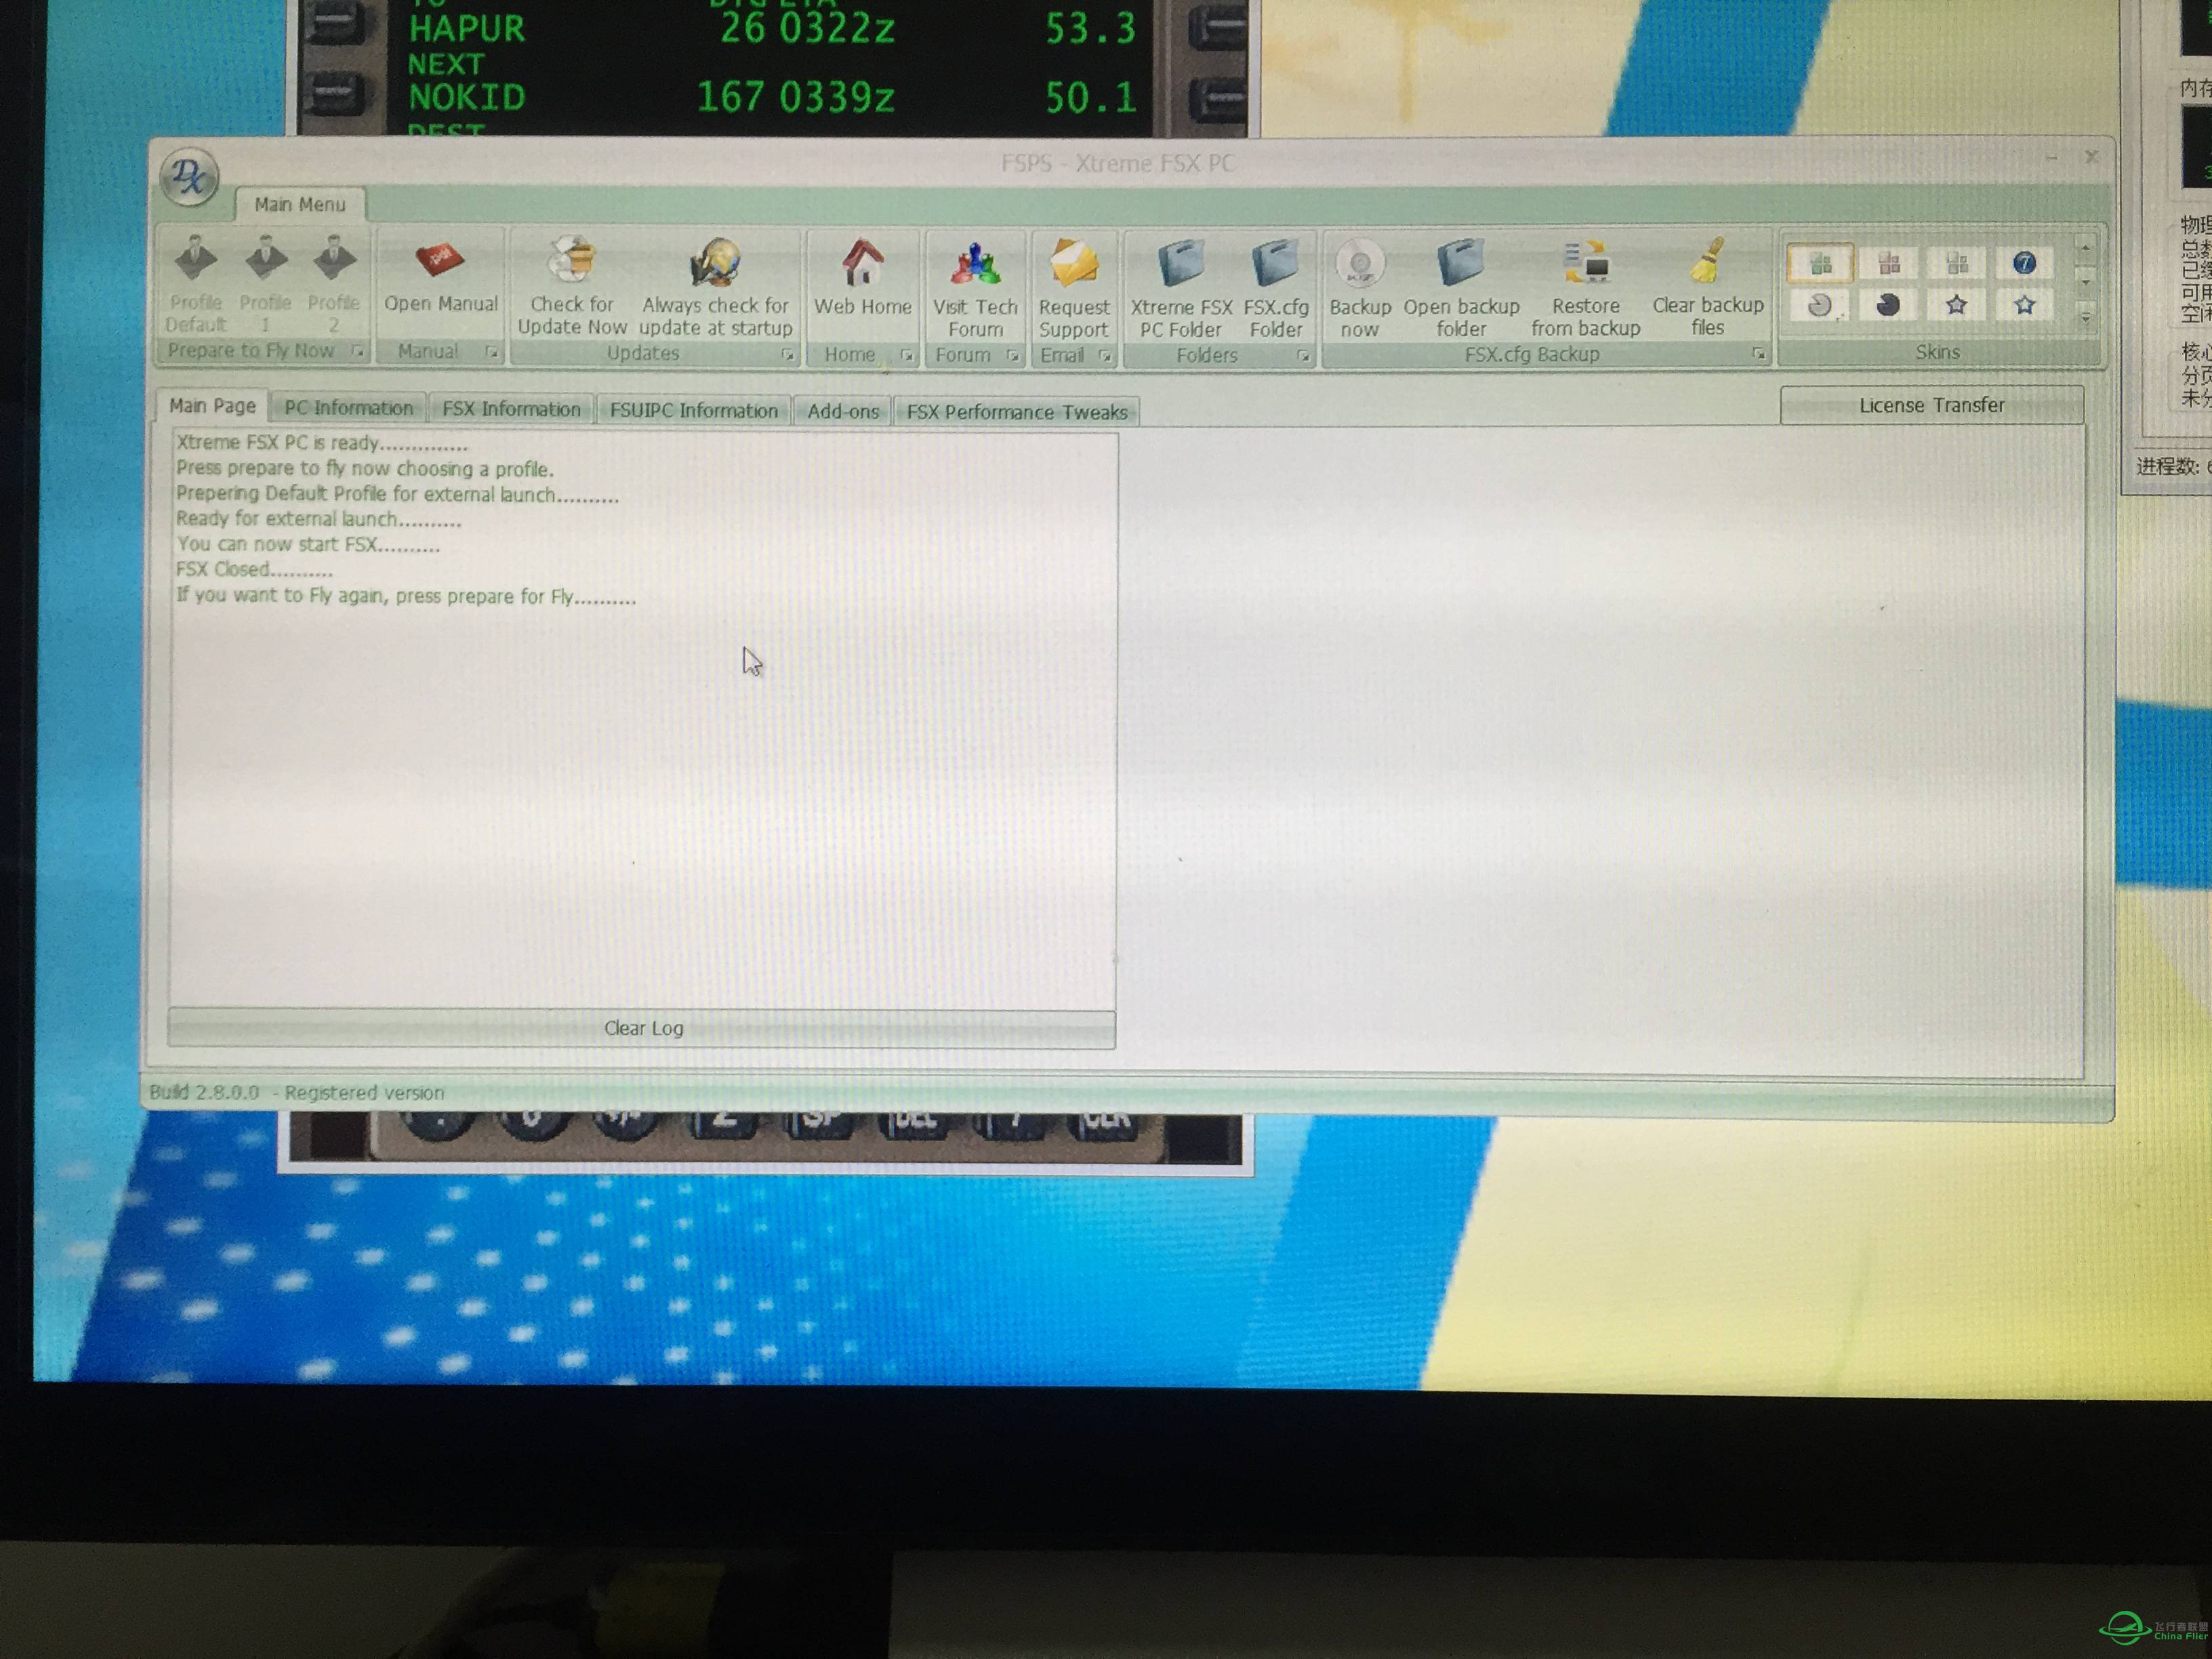Click NOKID waypoint text in CDU window
This screenshot has height=1659, width=2212.
(466, 97)
